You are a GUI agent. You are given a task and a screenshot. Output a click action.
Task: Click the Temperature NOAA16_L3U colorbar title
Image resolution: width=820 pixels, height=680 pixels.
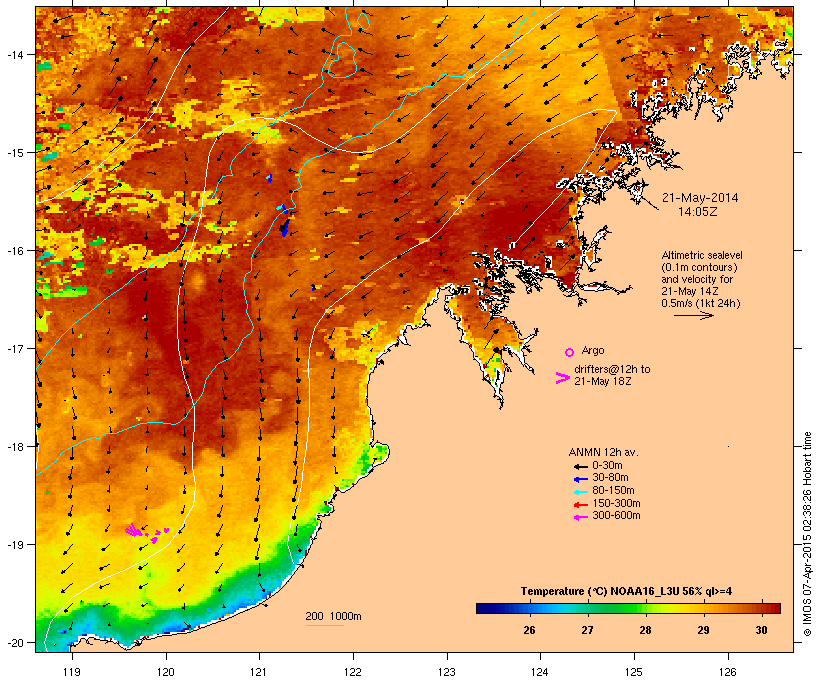[626, 591]
